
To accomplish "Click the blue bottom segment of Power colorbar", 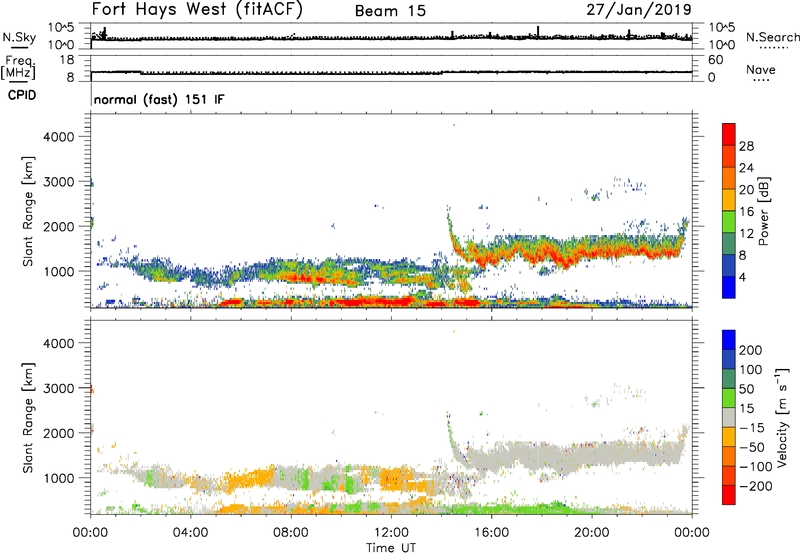I will tap(729, 287).
